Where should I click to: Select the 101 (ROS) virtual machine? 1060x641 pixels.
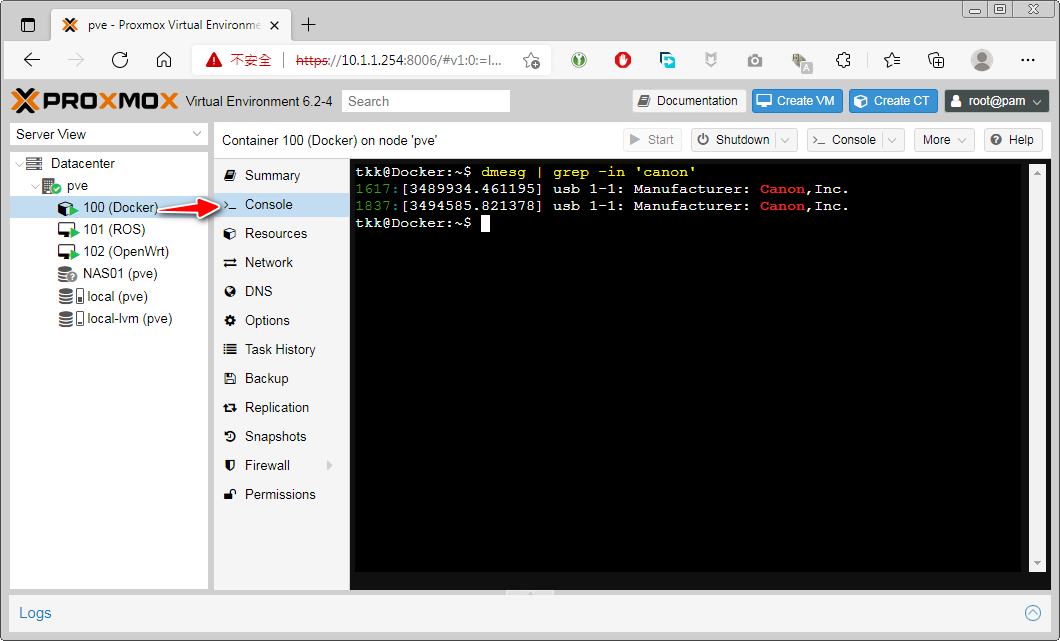tap(113, 230)
